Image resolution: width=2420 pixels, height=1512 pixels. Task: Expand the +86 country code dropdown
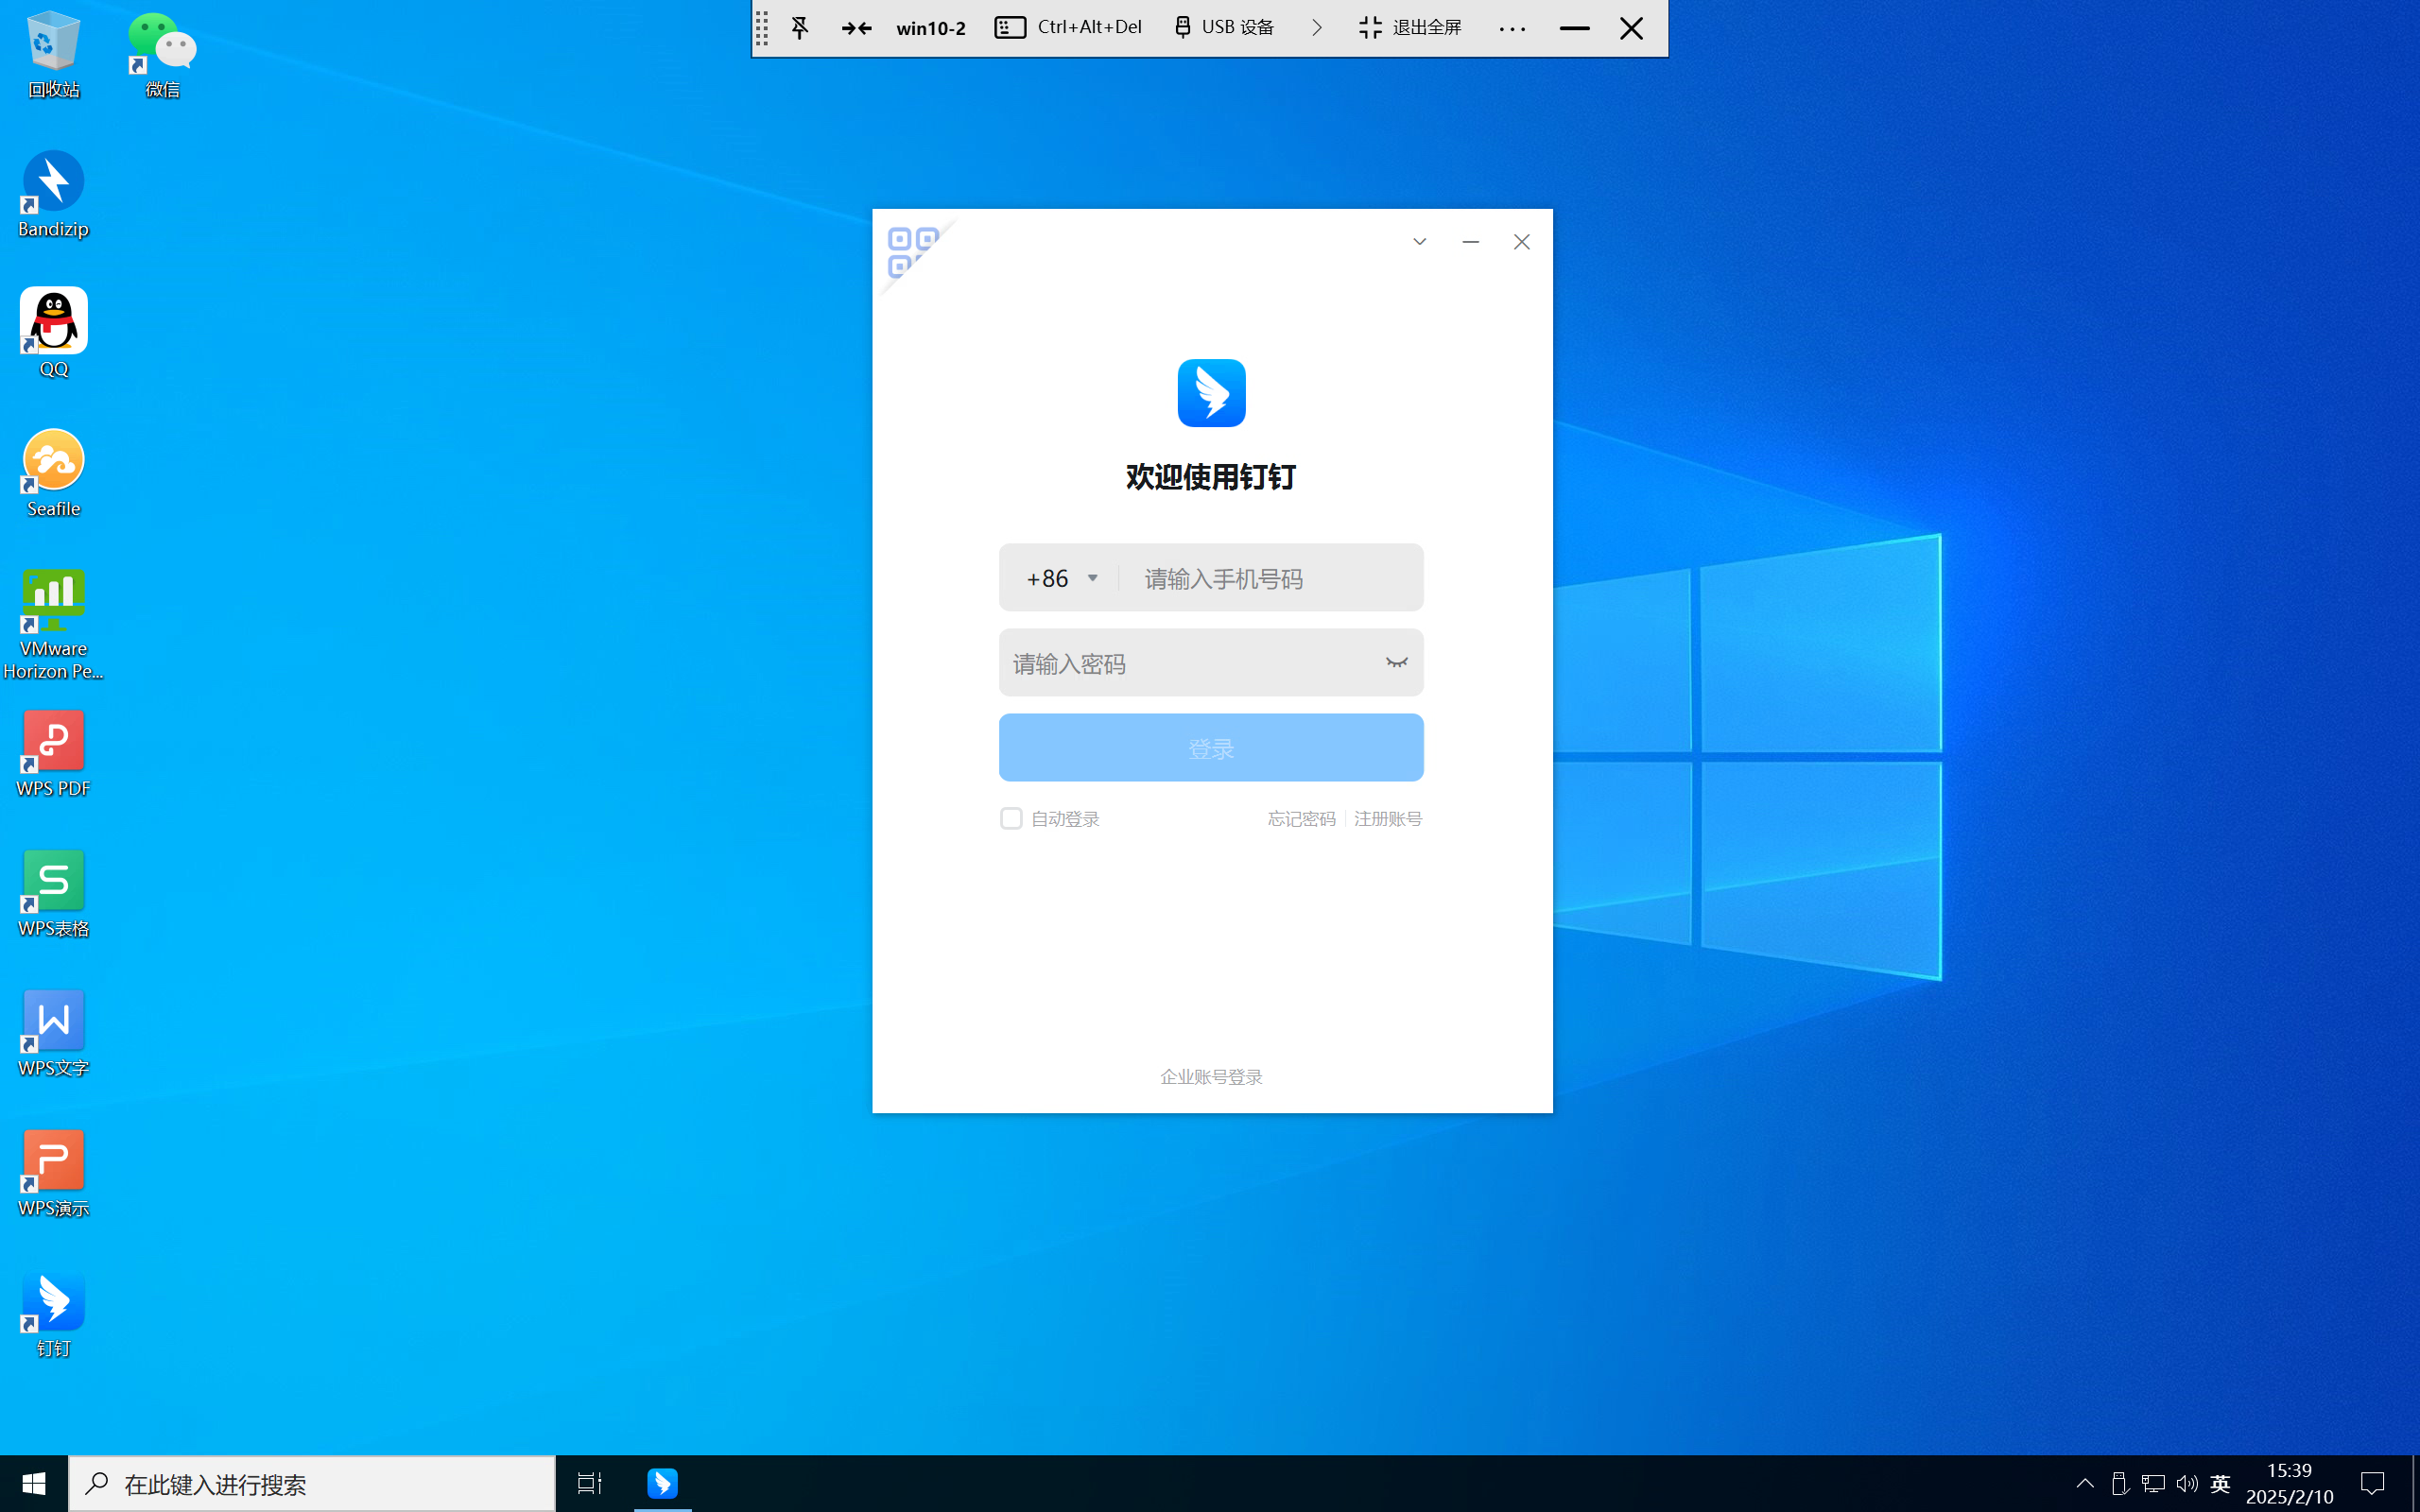[1062, 578]
